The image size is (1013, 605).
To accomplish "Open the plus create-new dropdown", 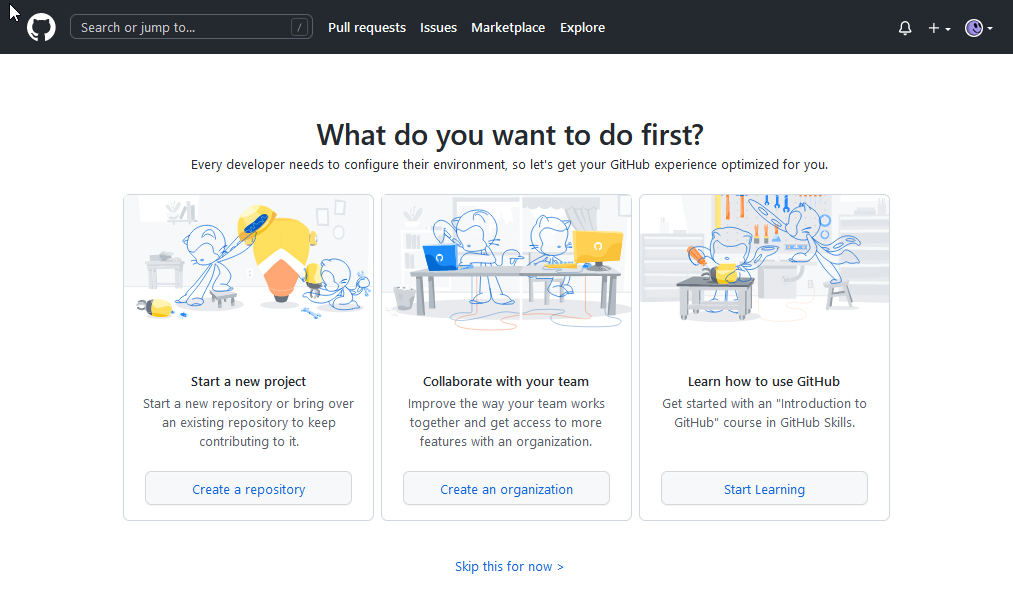I will (939, 28).
